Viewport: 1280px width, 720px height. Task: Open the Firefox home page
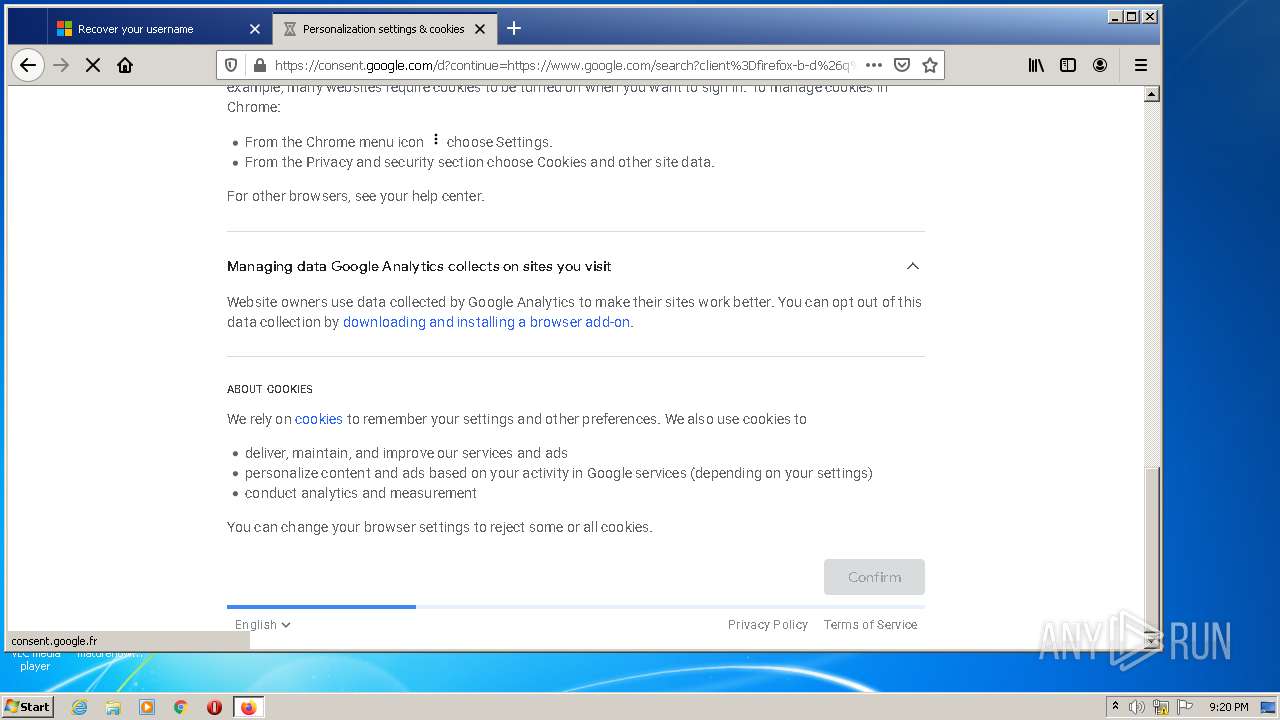(125, 65)
